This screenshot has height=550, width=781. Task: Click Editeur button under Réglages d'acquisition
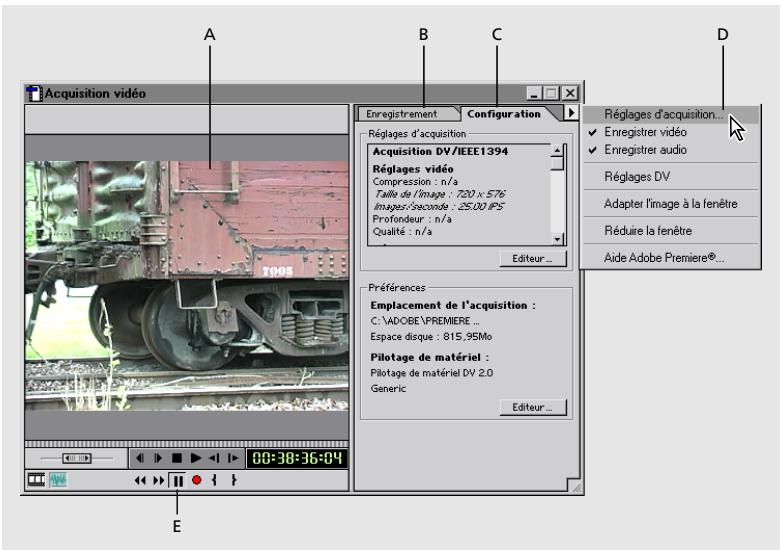[x=532, y=259]
